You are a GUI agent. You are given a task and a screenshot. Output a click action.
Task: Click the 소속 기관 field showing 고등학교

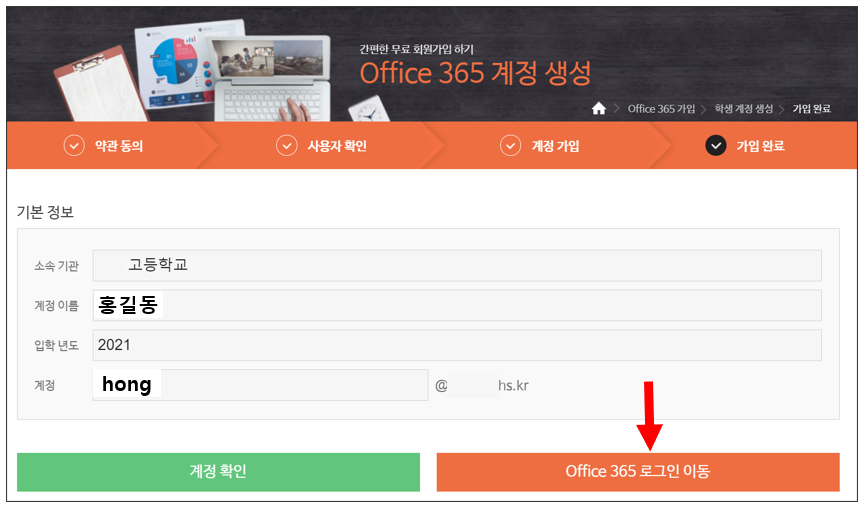[x=457, y=265]
